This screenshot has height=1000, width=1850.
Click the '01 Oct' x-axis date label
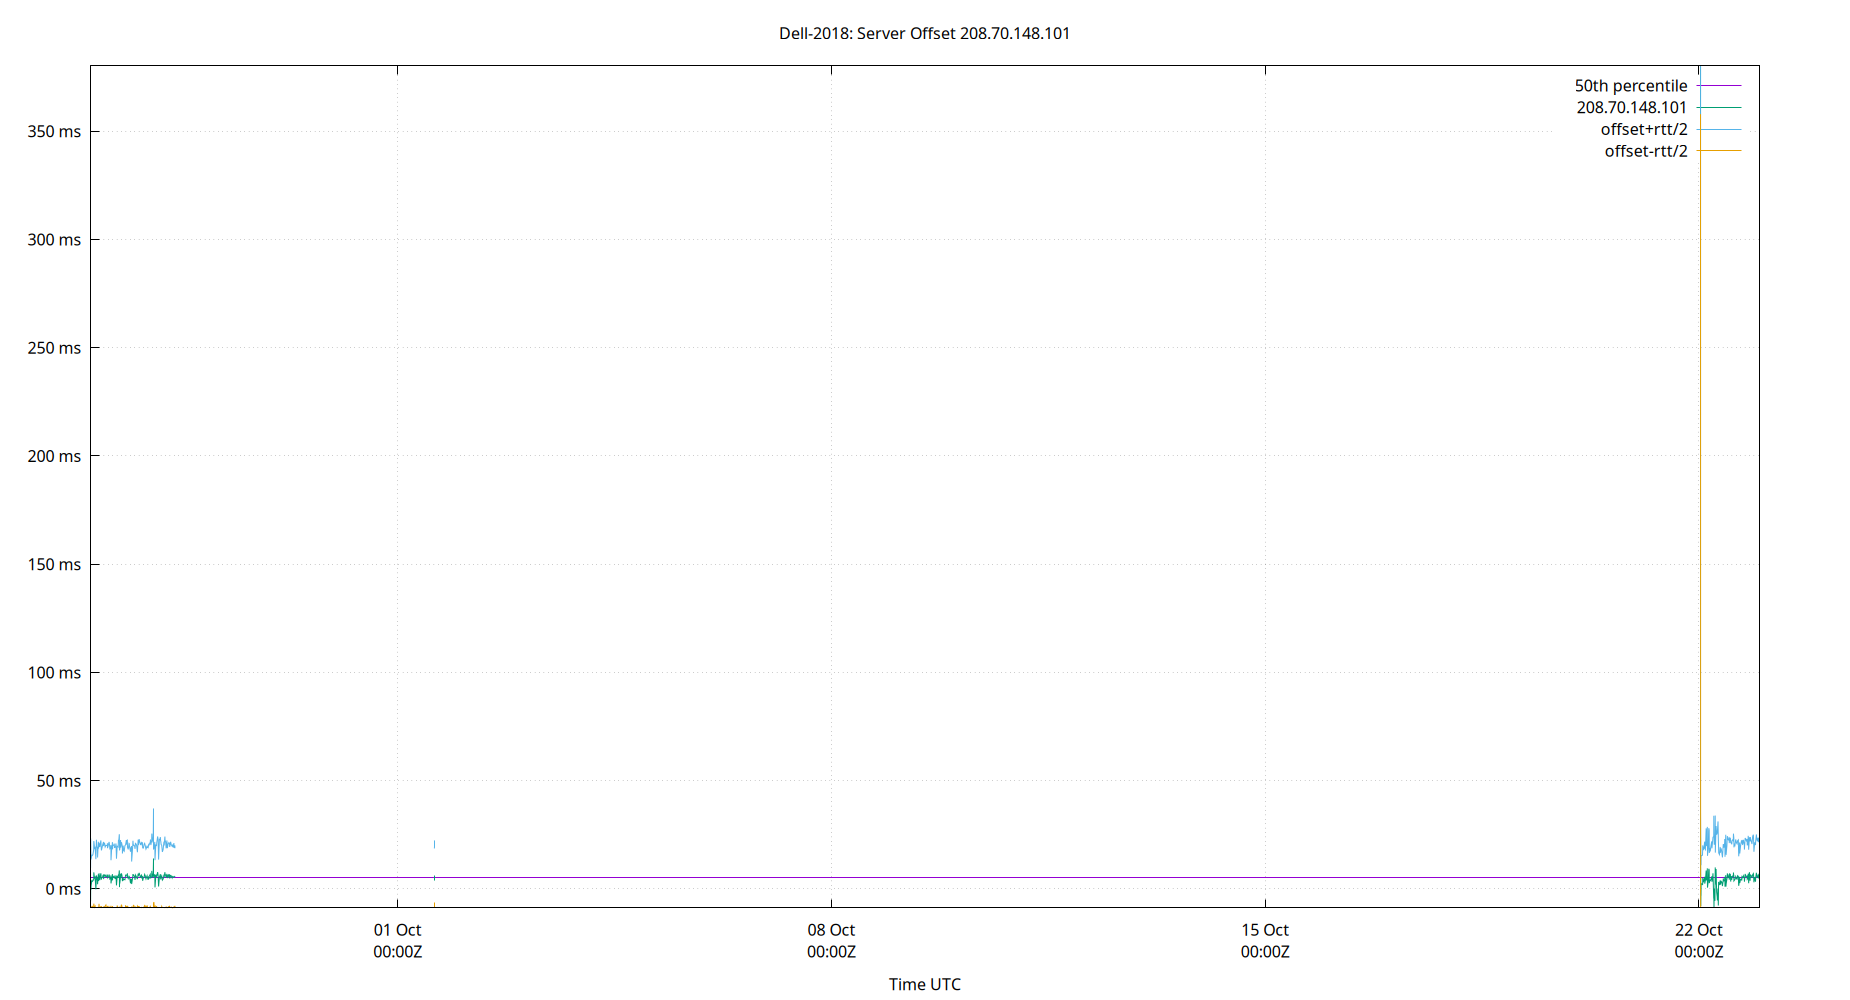click(397, 930)
